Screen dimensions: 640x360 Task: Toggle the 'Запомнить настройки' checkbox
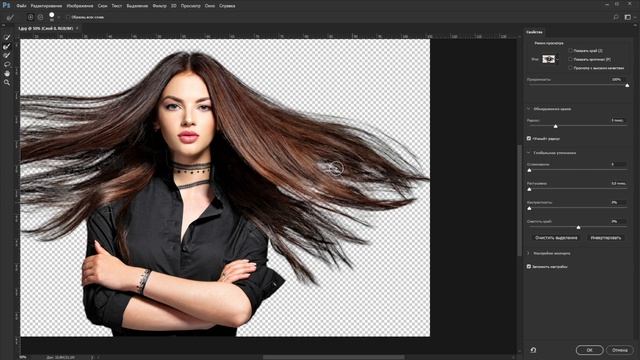[x=529, y=266]
